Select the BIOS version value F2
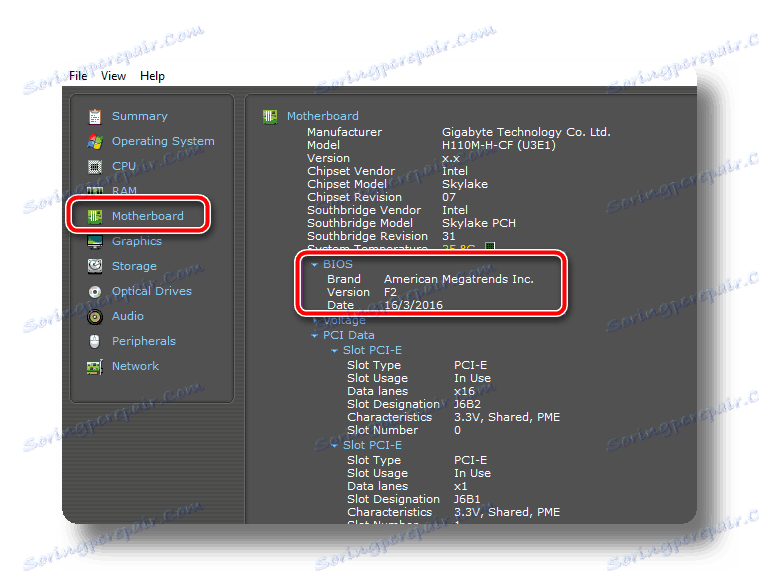The image size is (759, 586). (390, 292)
